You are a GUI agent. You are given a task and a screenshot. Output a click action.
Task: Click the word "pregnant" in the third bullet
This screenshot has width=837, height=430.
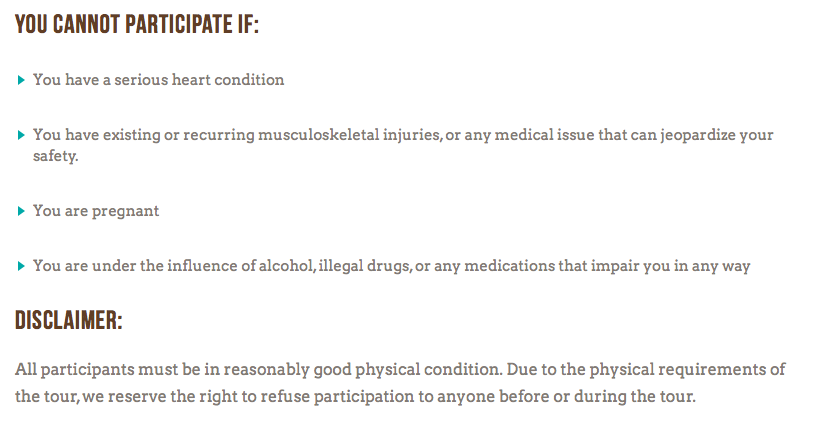[125, 211]
